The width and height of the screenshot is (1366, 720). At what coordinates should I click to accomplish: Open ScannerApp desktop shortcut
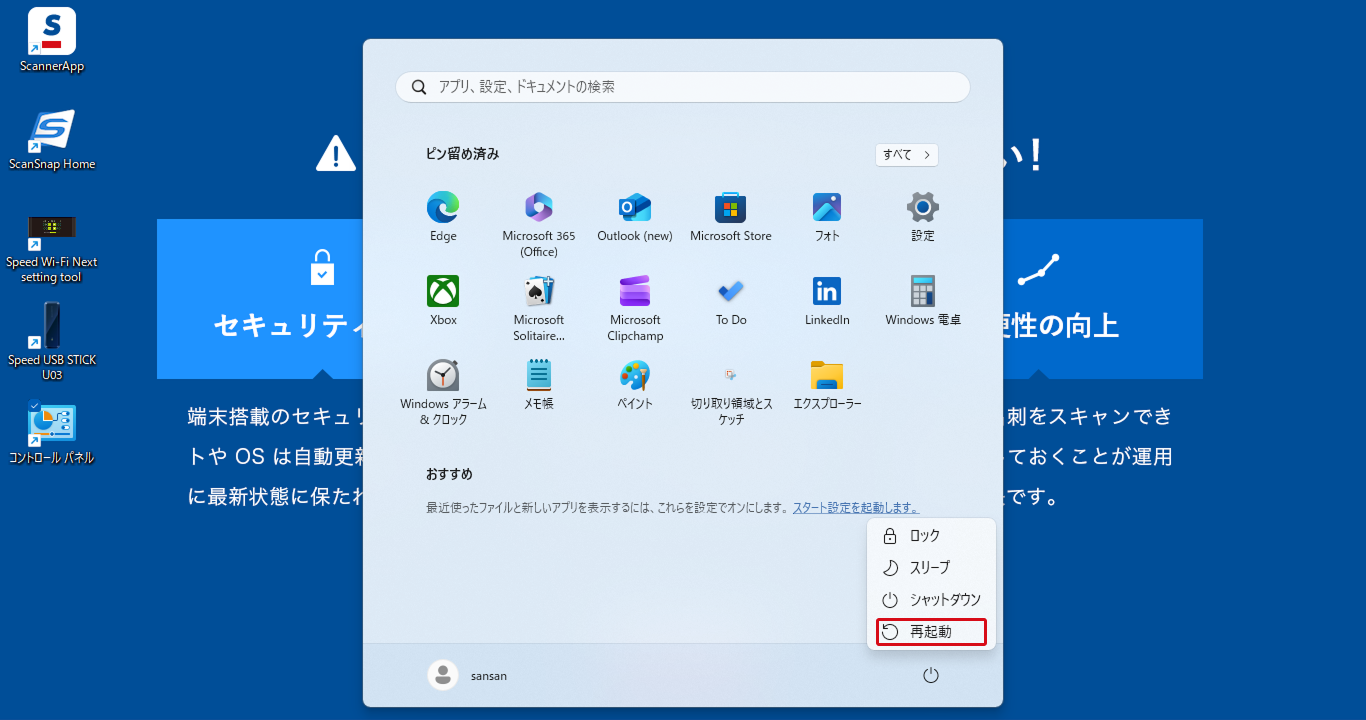point(52,41)
